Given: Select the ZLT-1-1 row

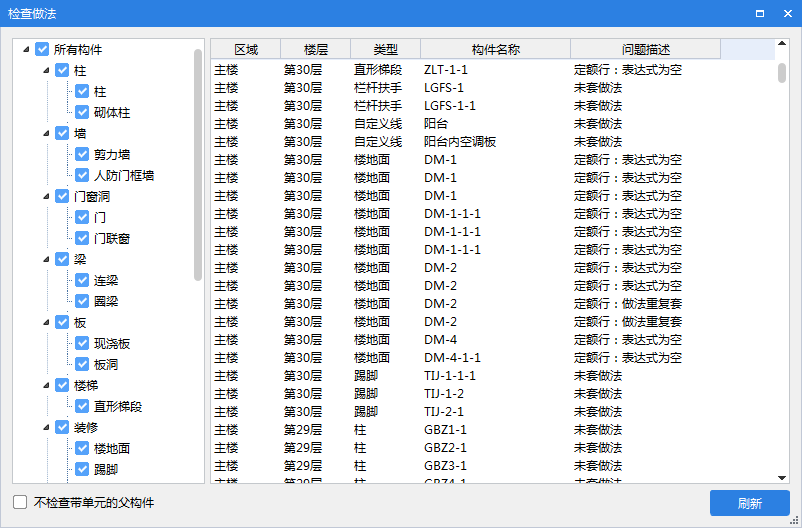Looking at the screenshot, I should [x=493, y=70].
